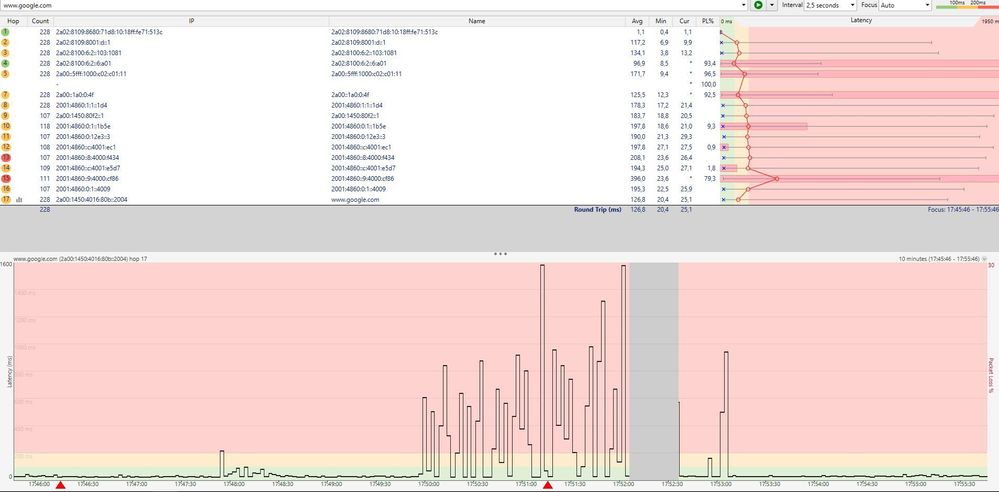Open the target address history dropdown
Viewport: 999px width, 492px height.
coord(744,4)
